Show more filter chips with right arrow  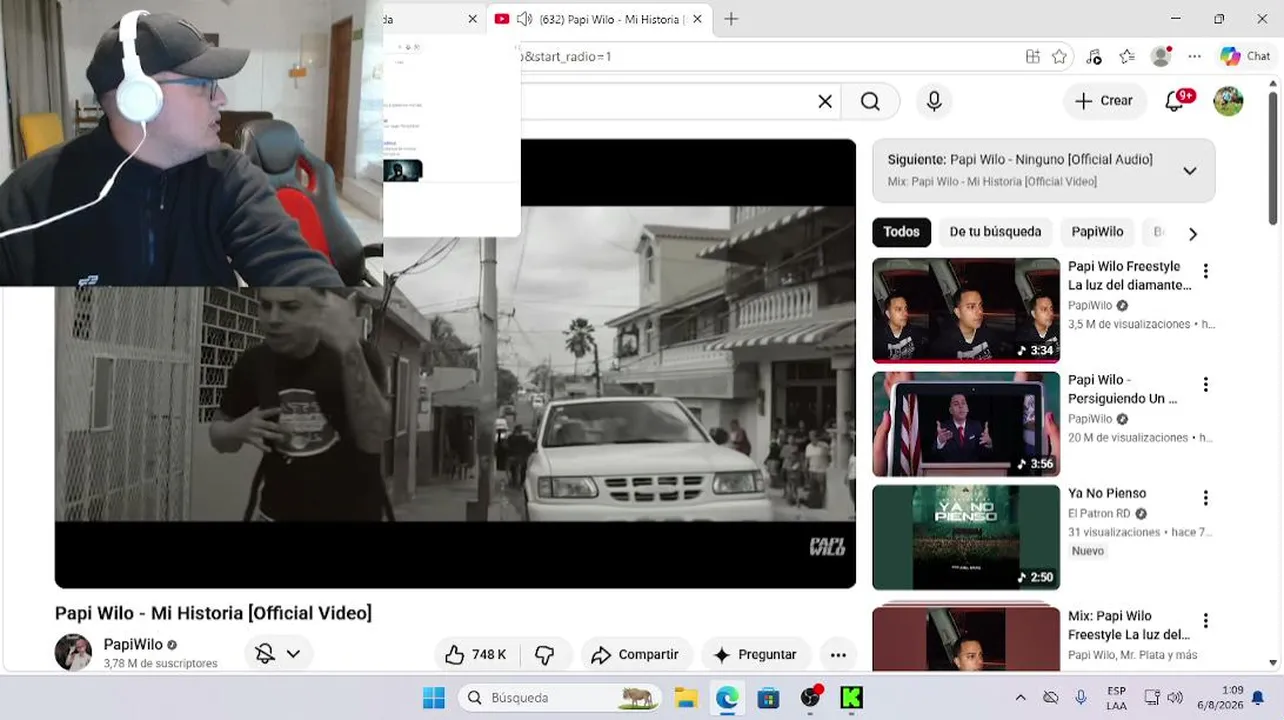[1192, 233]
